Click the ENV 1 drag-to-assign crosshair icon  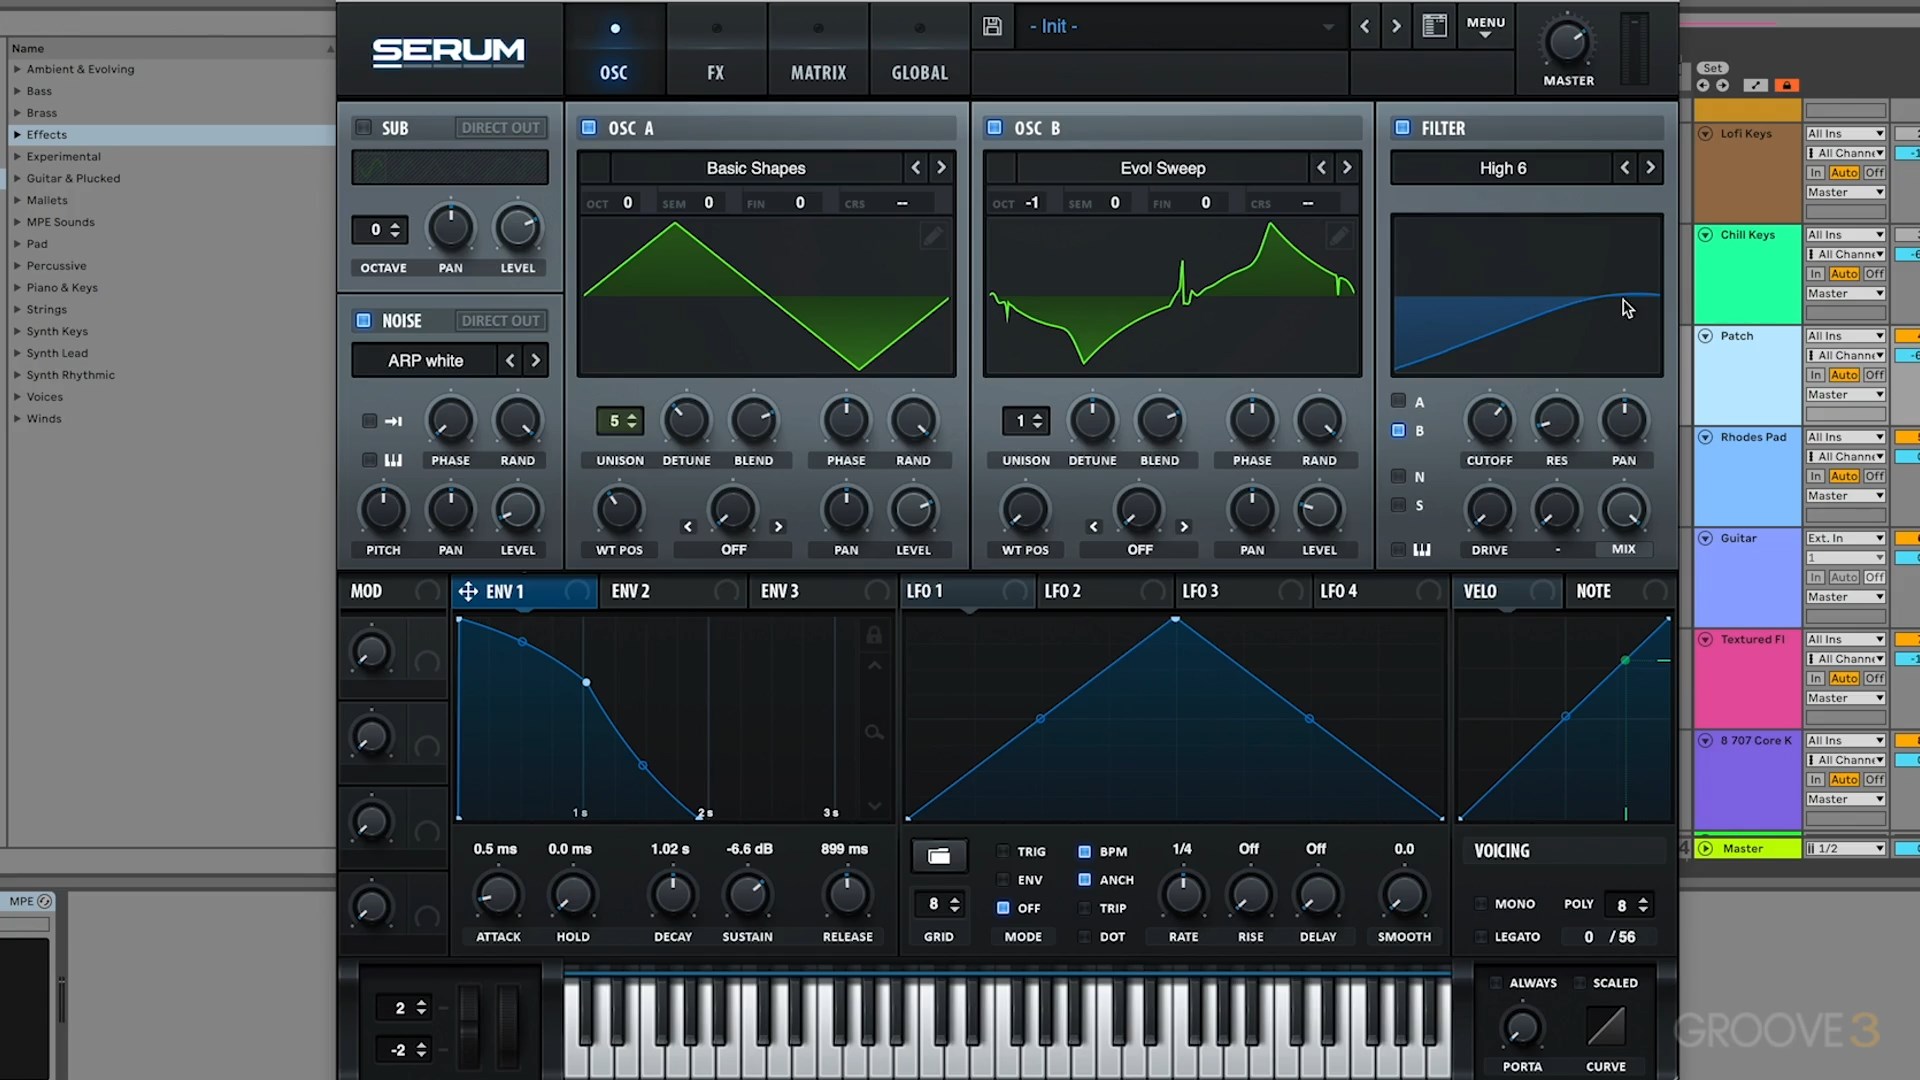(x=467, y=592)
